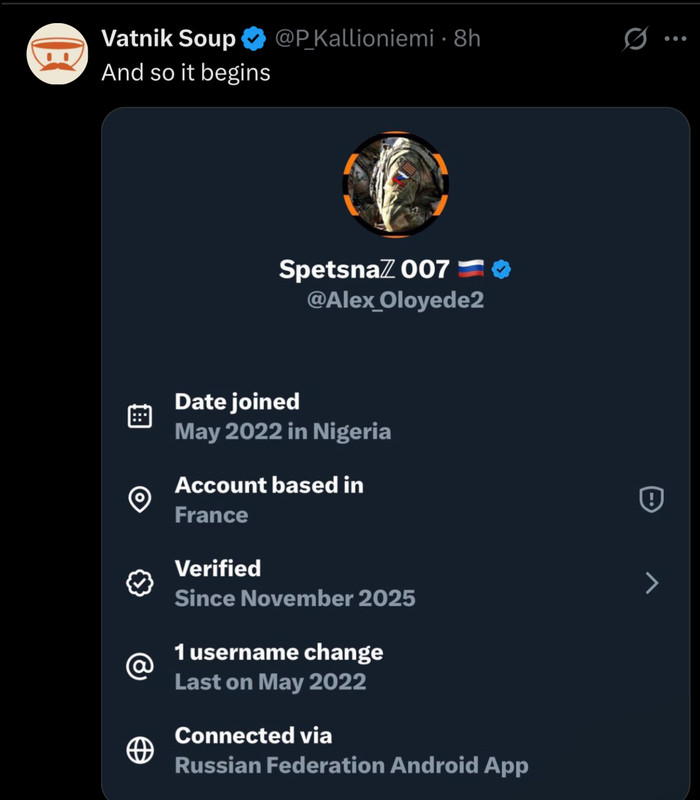This screenshot has height=800, width=700.
Task: Click the 8h timestamp
Action: [x=467, y=39]
